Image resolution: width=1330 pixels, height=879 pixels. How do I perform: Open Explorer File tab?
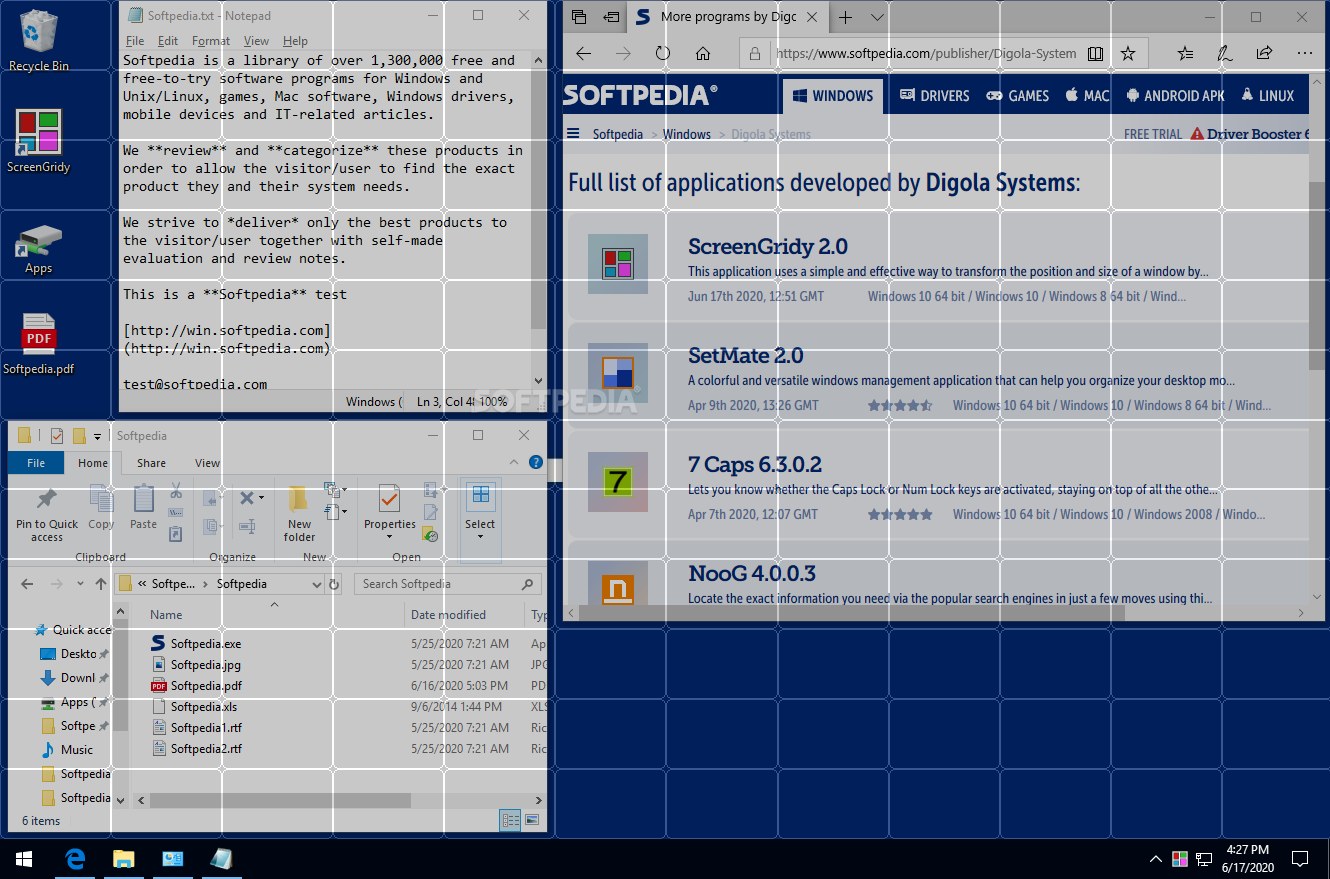tap(36, 463)
